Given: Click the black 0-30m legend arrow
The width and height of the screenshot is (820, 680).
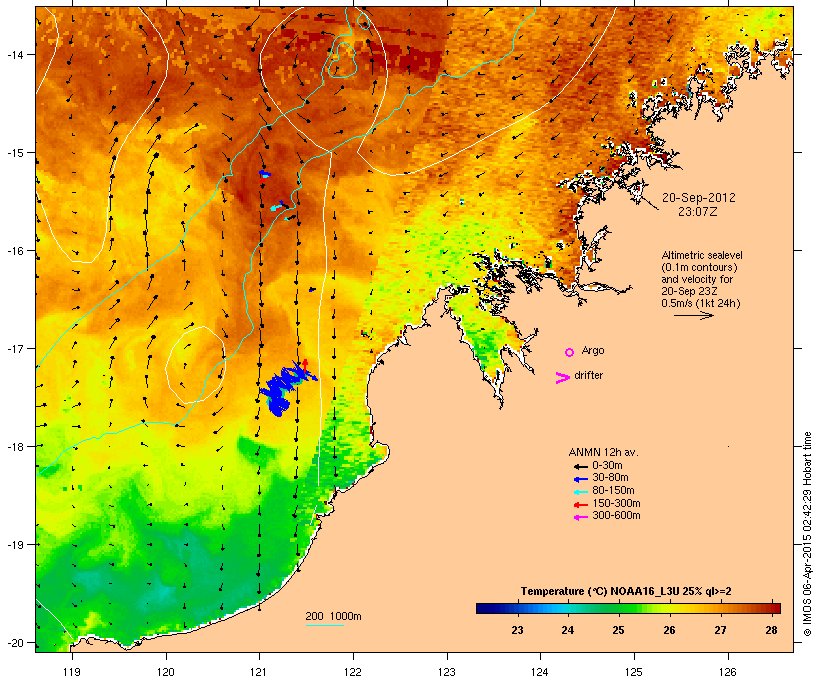Looking at the screenshot, I should pyautogui.click(x=580, y=466).
